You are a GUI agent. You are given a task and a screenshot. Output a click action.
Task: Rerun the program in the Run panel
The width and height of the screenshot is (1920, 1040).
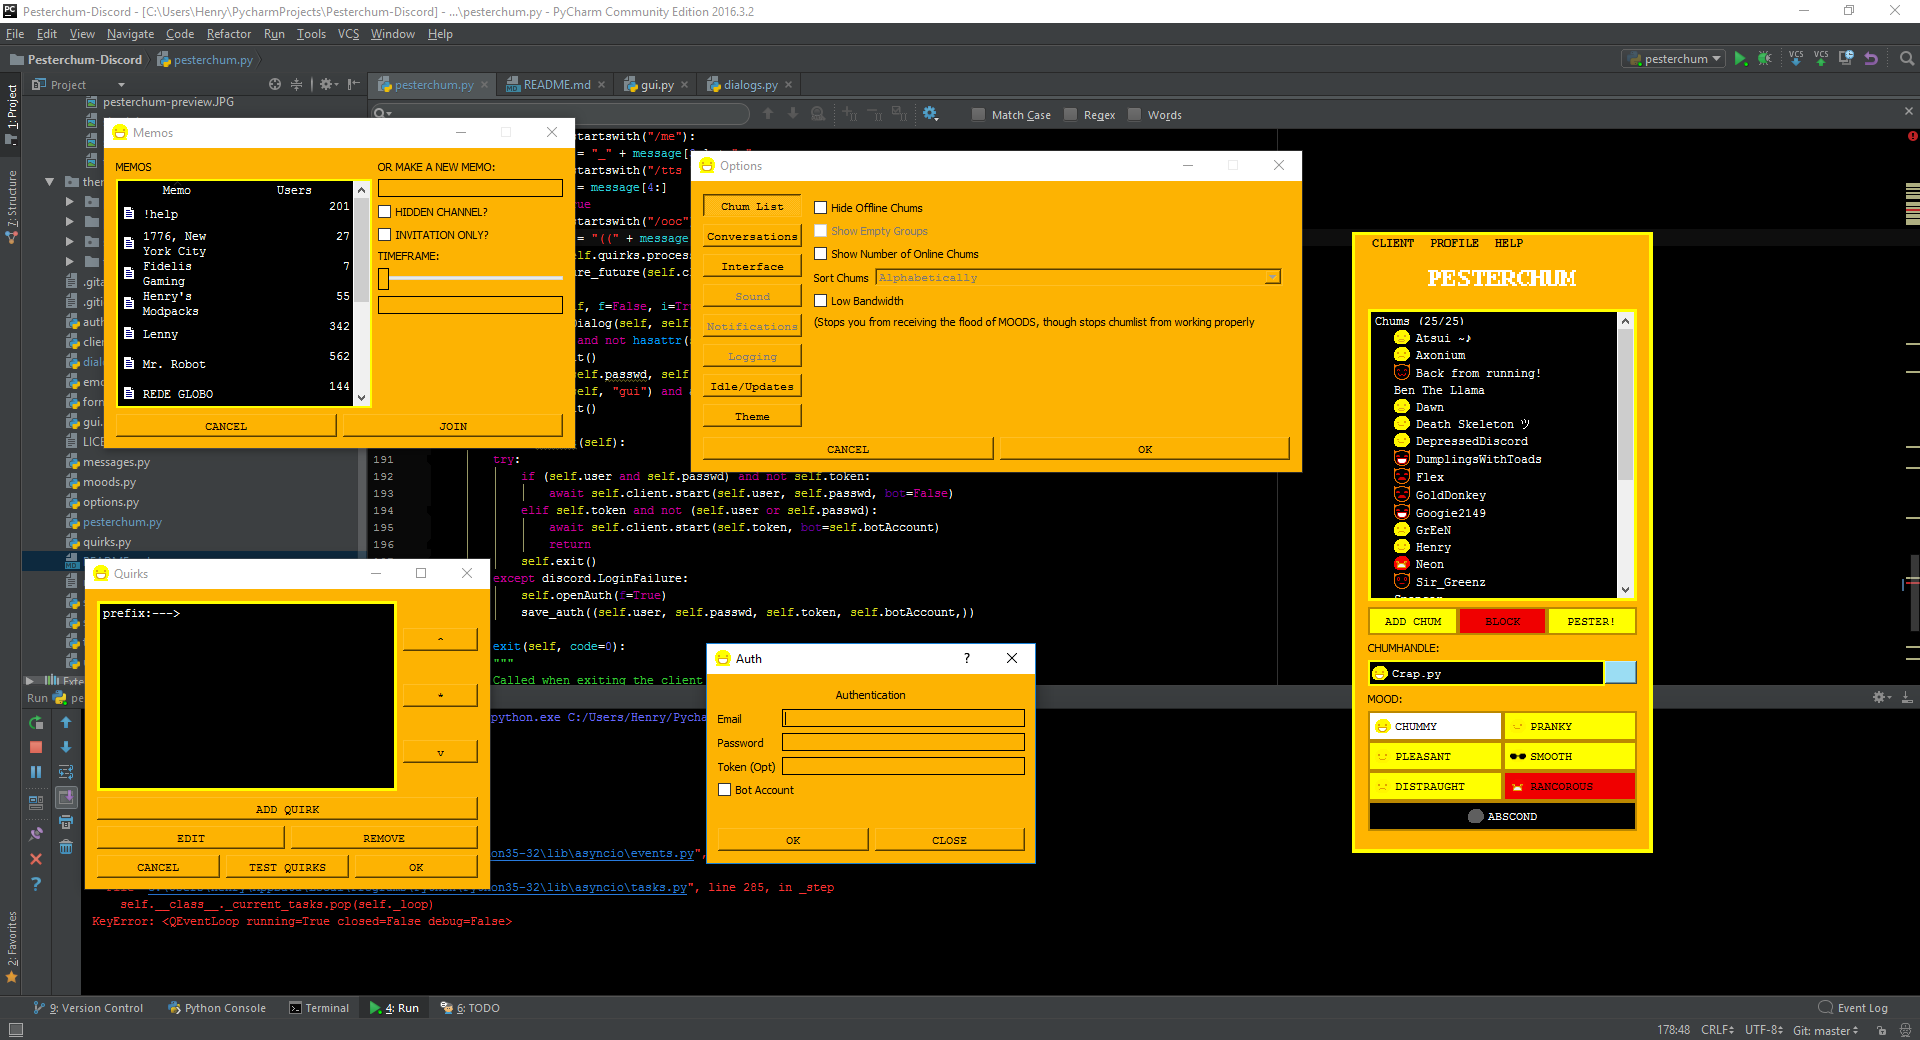click(36, 722)
